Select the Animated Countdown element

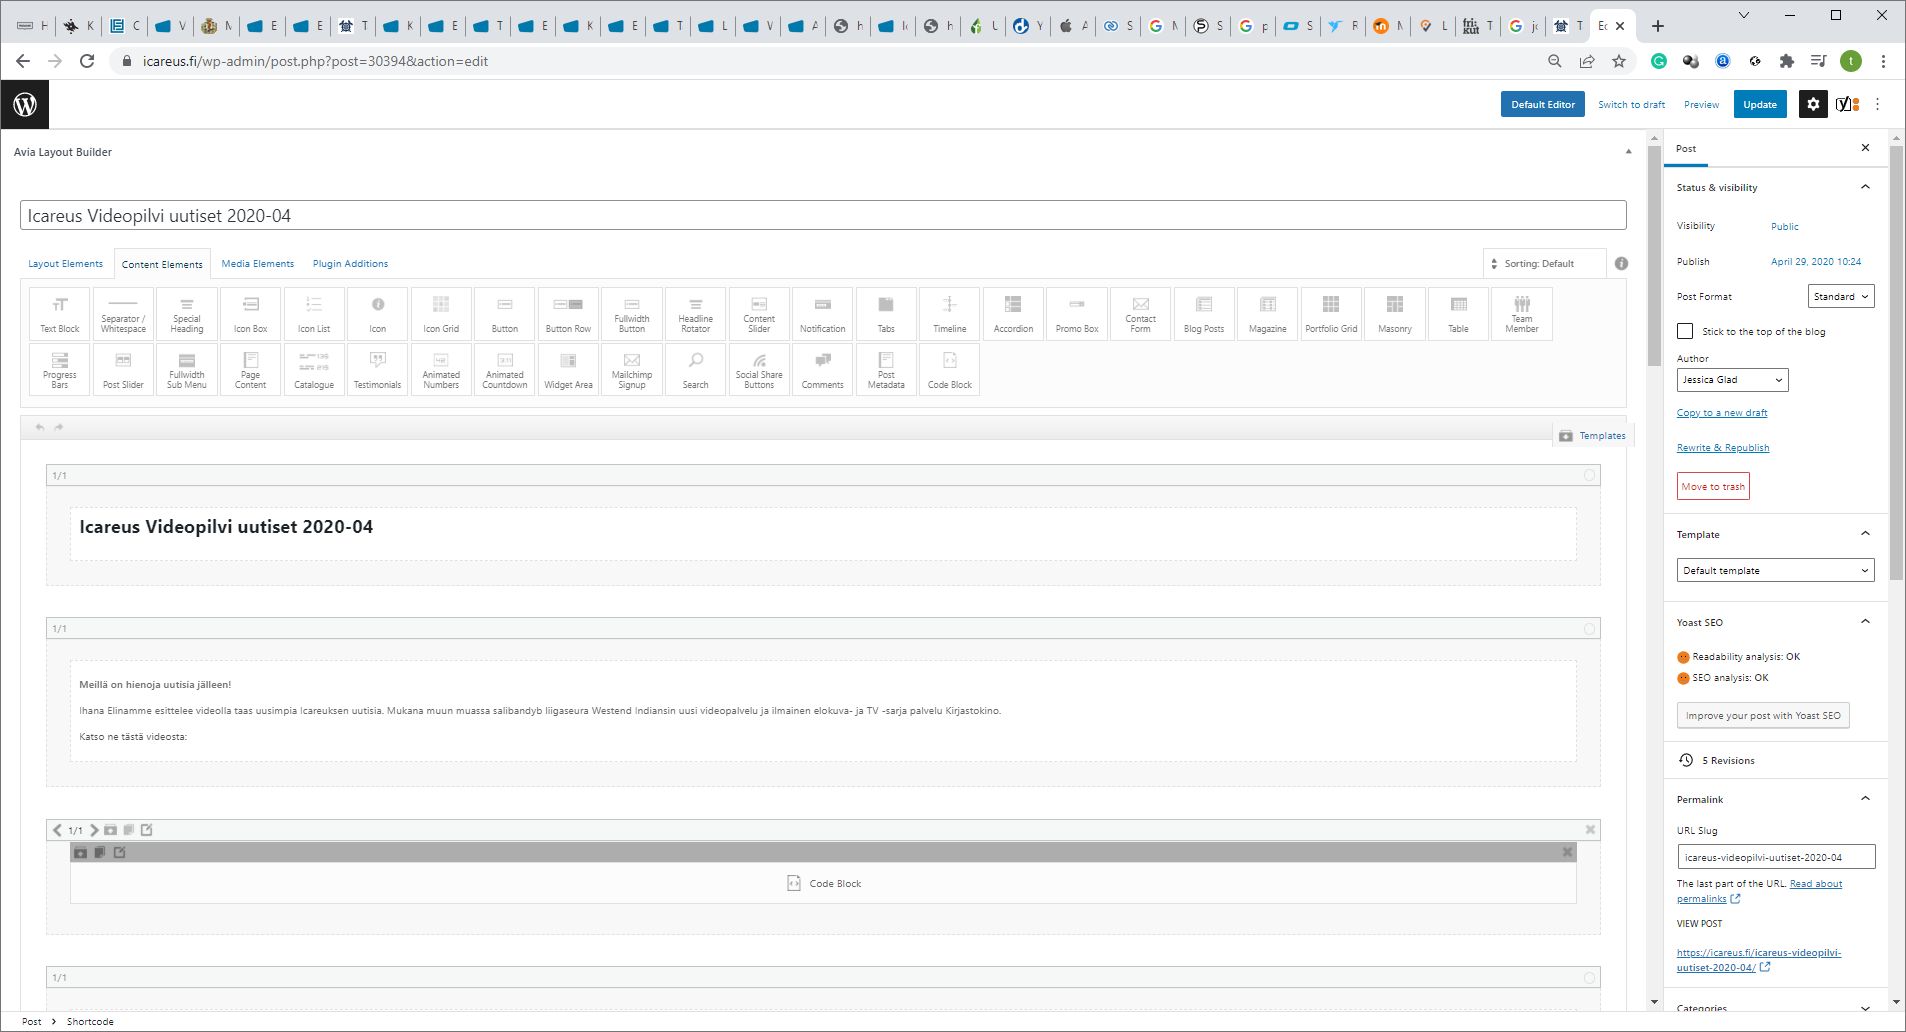[x=505, y=370]
